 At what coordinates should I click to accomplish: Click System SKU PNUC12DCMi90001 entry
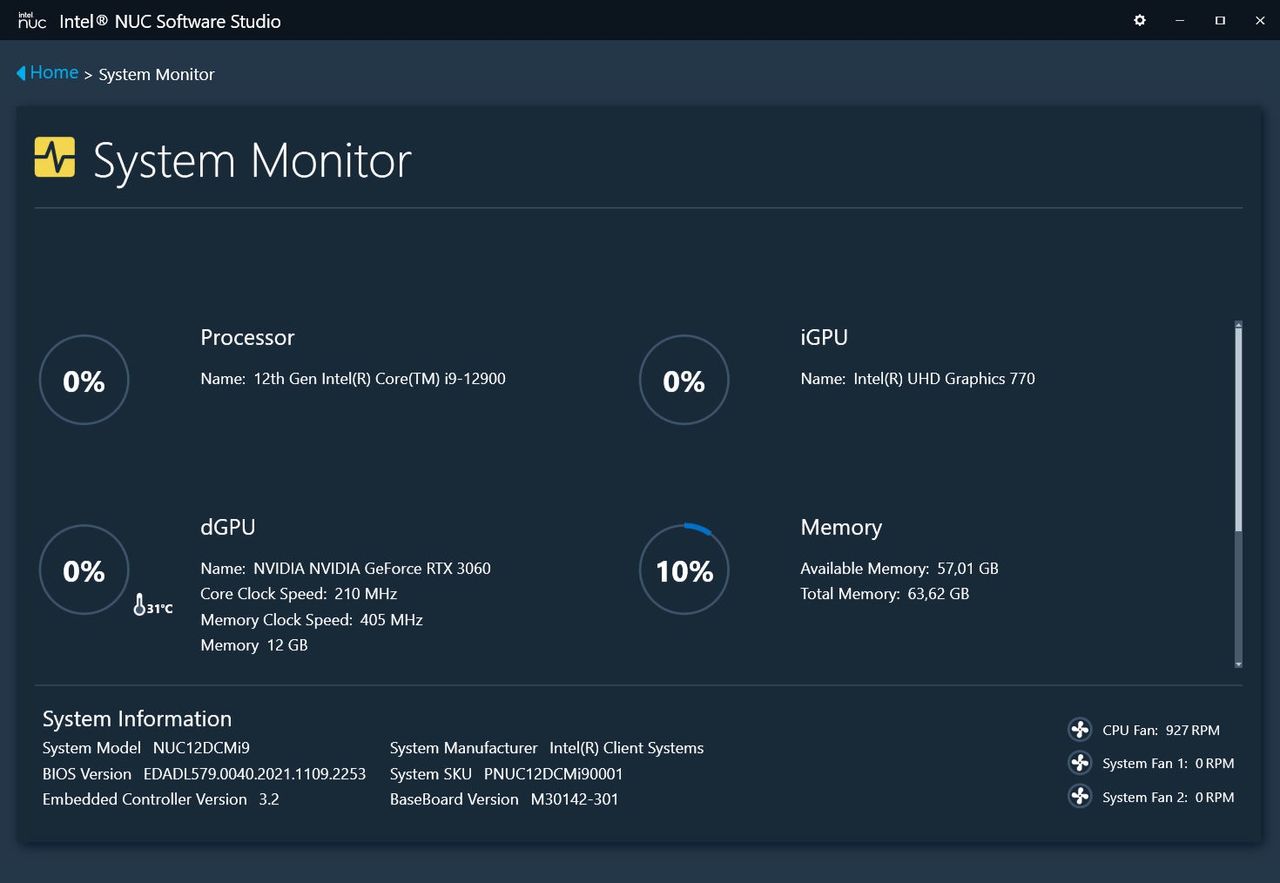[x=506, y=773]
